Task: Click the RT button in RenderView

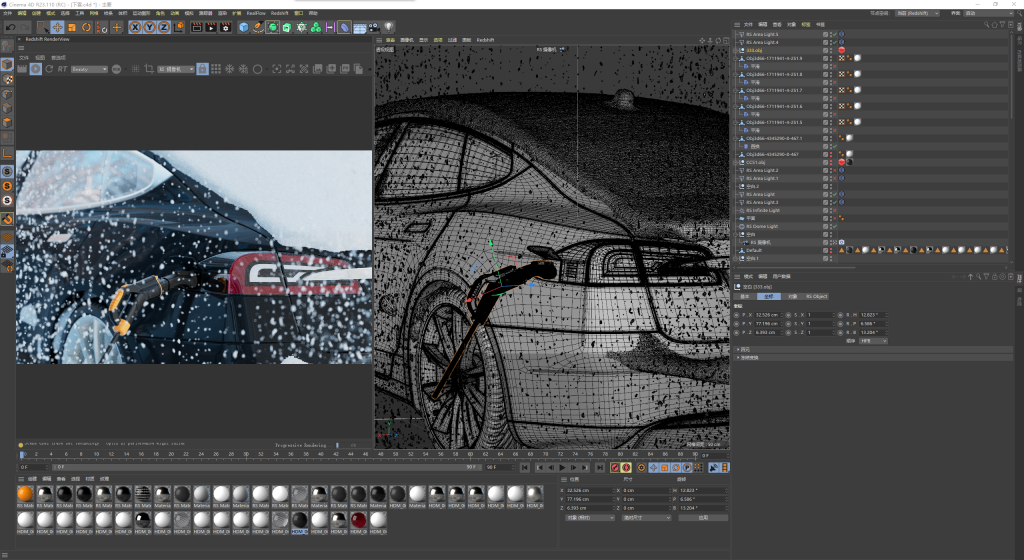Action: tap(63, 69)
